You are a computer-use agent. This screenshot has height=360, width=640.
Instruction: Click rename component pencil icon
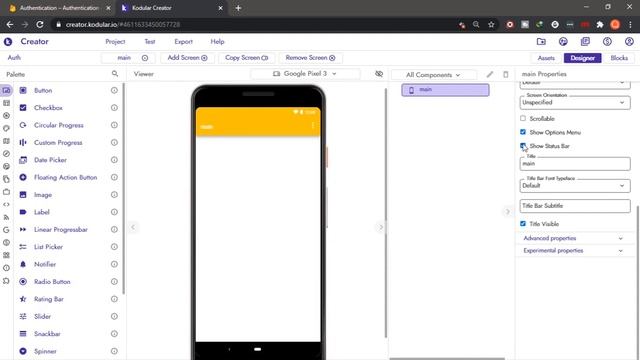coord(490,74)
